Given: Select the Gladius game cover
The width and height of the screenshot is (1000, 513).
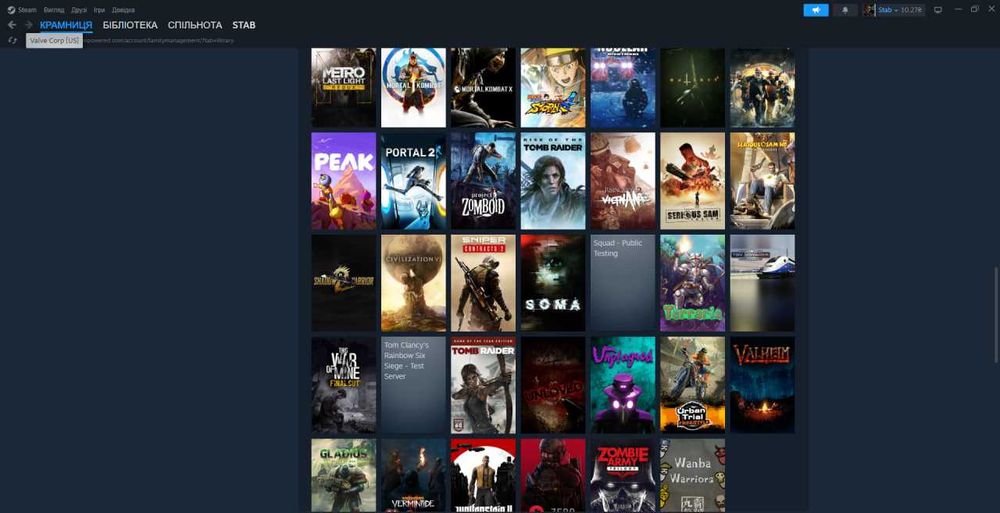Looking at the screenshot, I should coord(344,475).
